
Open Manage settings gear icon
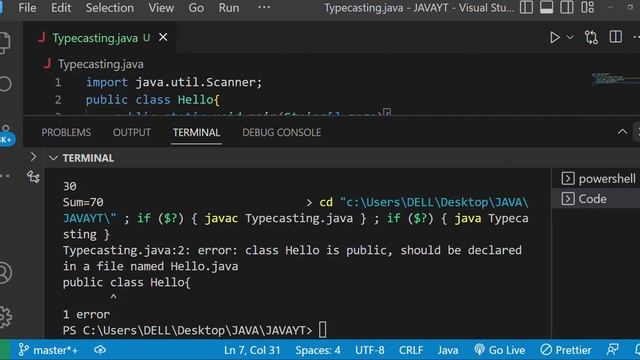coord(5,316)
